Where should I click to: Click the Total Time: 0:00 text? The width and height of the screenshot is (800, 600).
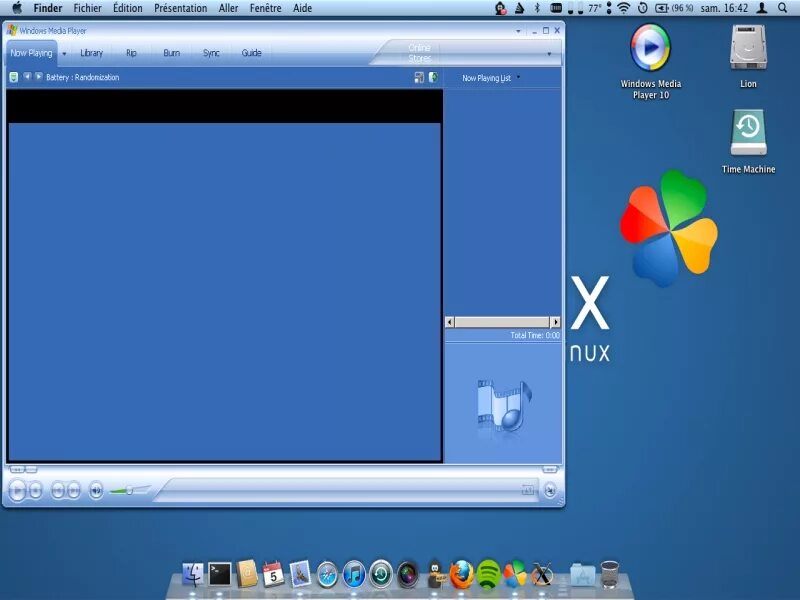pos(535,335)
